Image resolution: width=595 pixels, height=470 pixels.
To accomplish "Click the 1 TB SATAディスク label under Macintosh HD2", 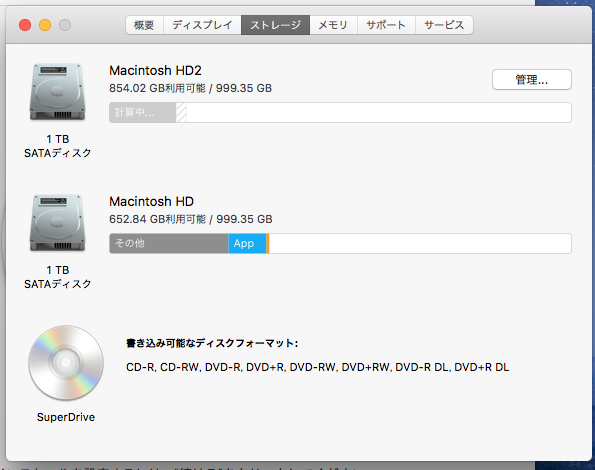I will [58, 146].
